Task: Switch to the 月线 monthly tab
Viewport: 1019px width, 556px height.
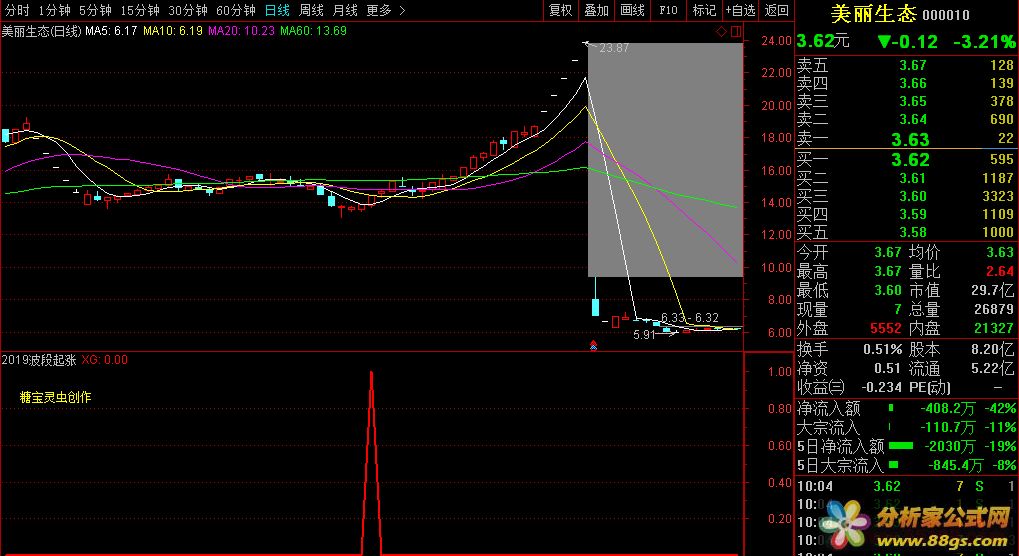Action: (345, 10)
